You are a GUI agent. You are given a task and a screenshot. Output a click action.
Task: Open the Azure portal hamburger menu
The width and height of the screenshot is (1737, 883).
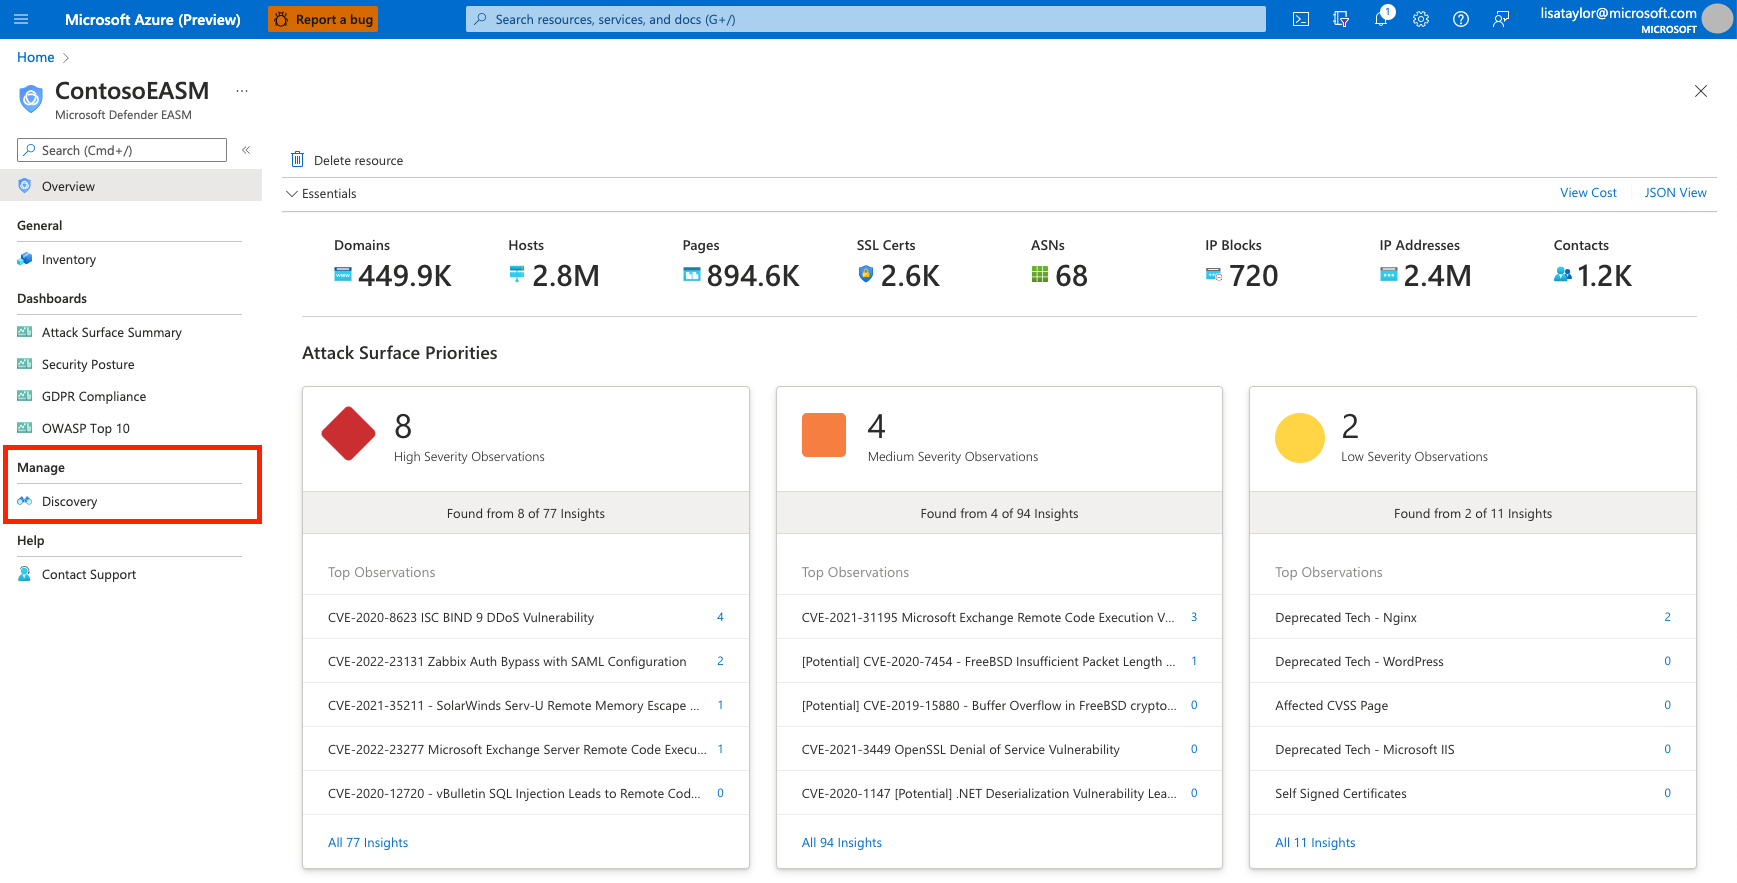click(x=21, y=19)
